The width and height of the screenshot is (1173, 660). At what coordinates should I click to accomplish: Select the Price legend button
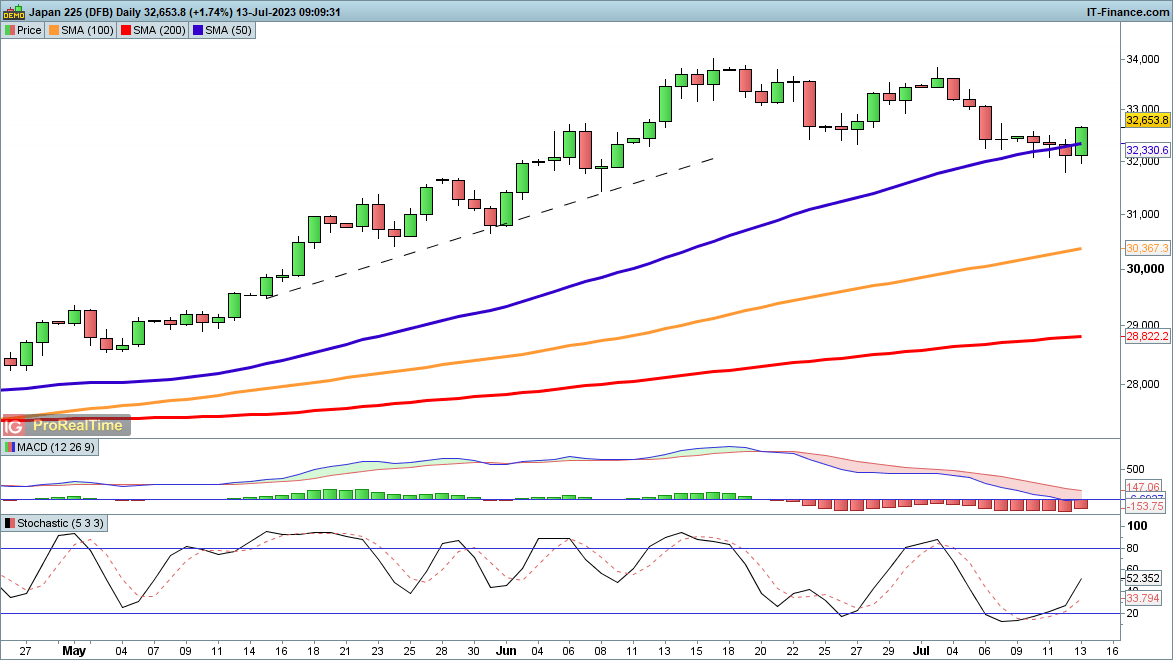click(23, 31)
